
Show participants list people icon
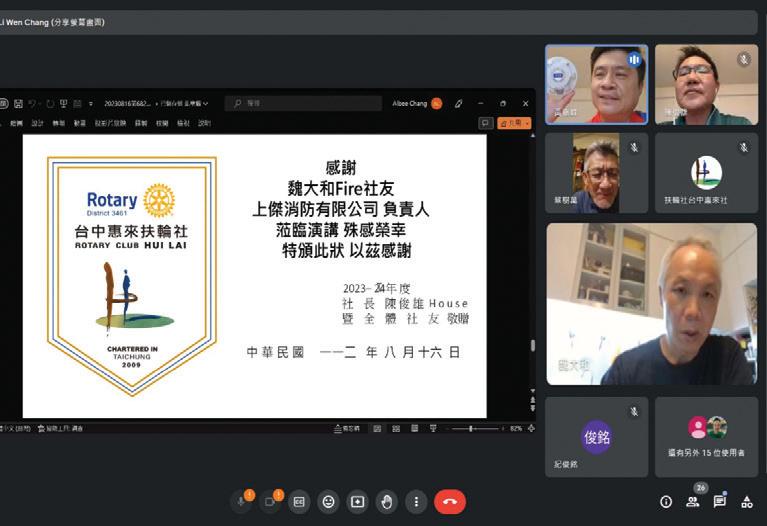click(693, 502)
